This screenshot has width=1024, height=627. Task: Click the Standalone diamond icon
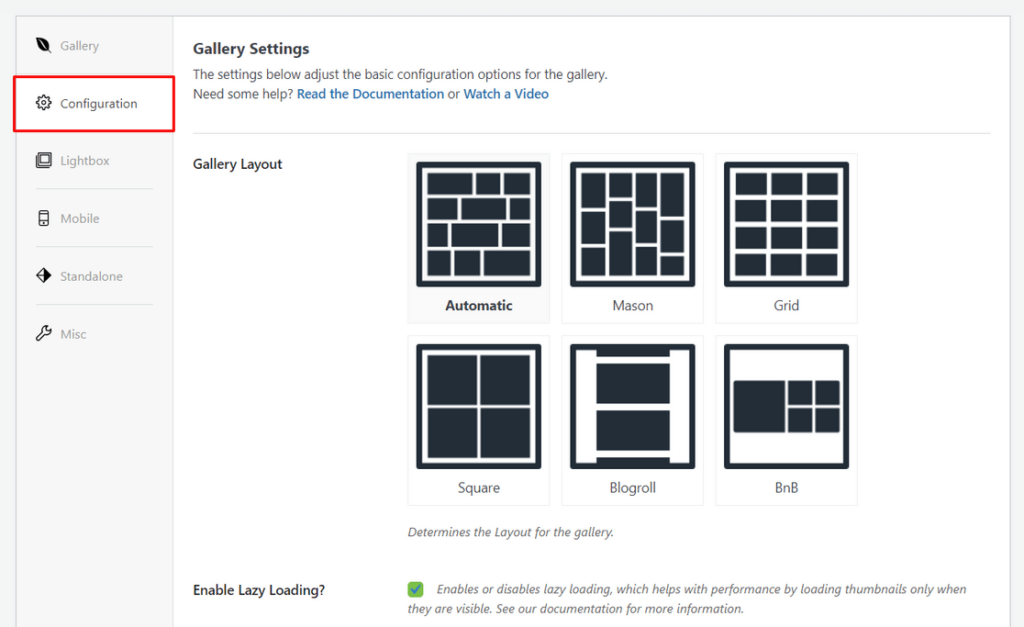tap(42, 275)
